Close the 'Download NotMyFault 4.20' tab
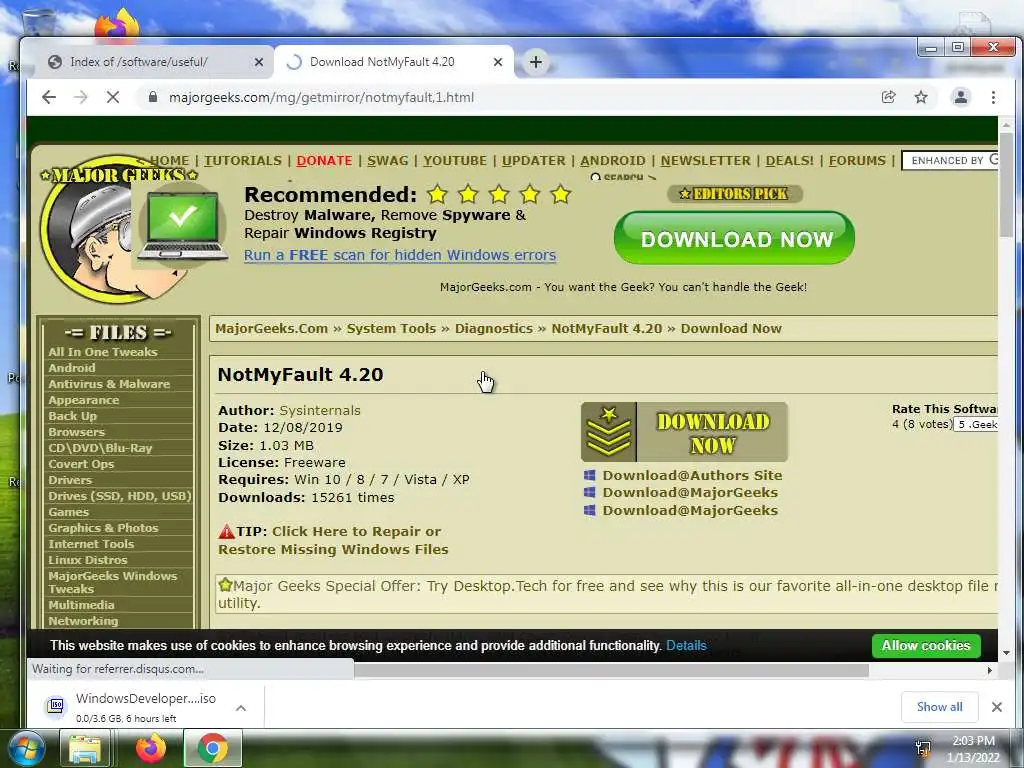The width and height of the screenshot is (1024, 768). coord(498,62)
